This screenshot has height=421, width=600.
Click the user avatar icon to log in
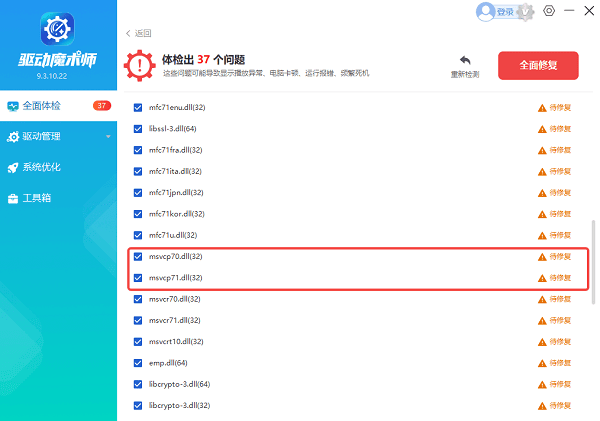pos(485,12)
